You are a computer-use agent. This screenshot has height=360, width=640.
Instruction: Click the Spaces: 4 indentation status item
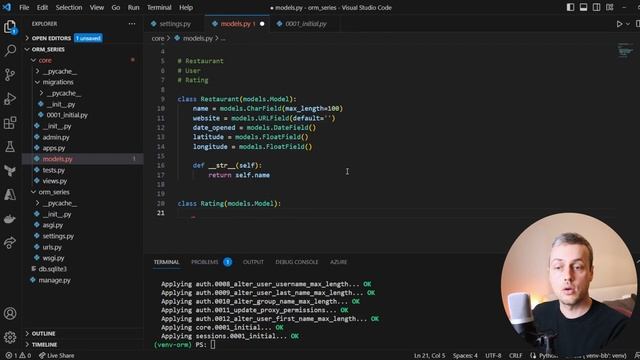pos(465,356)
